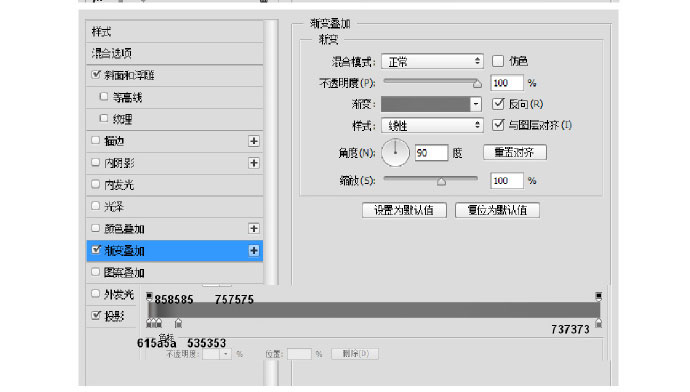This screenshot has width=690, height=392.
Task: Enable the 图案叠加 checkbox
Action: tap(95, 271)
